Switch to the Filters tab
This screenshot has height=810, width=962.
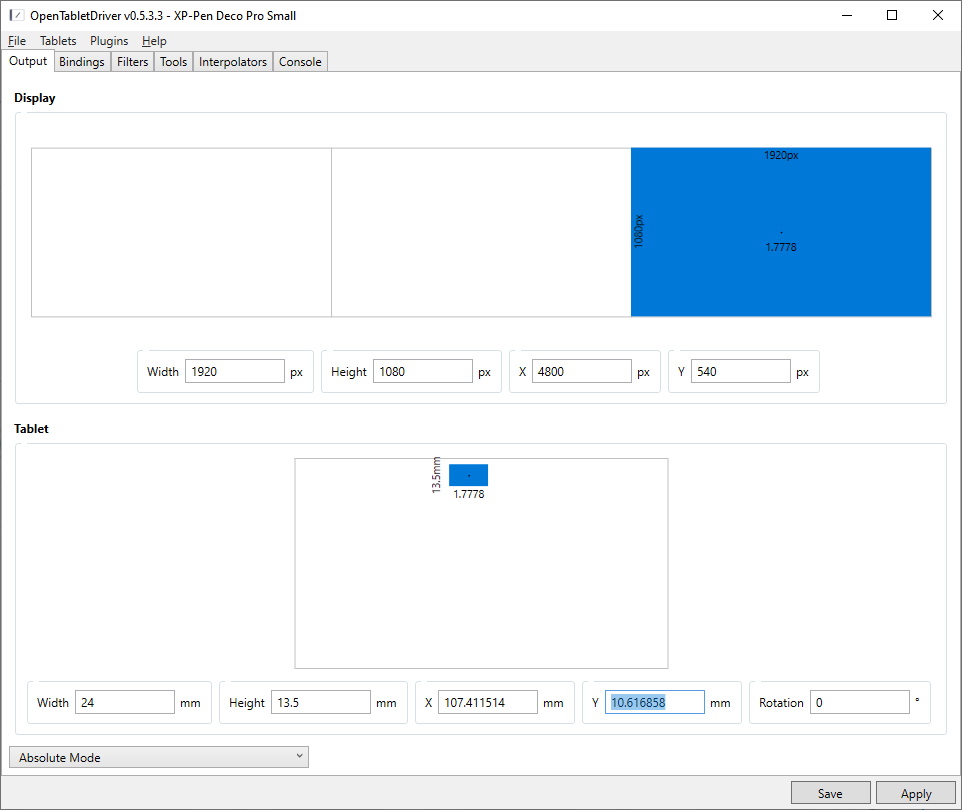[x=132, y=62]
